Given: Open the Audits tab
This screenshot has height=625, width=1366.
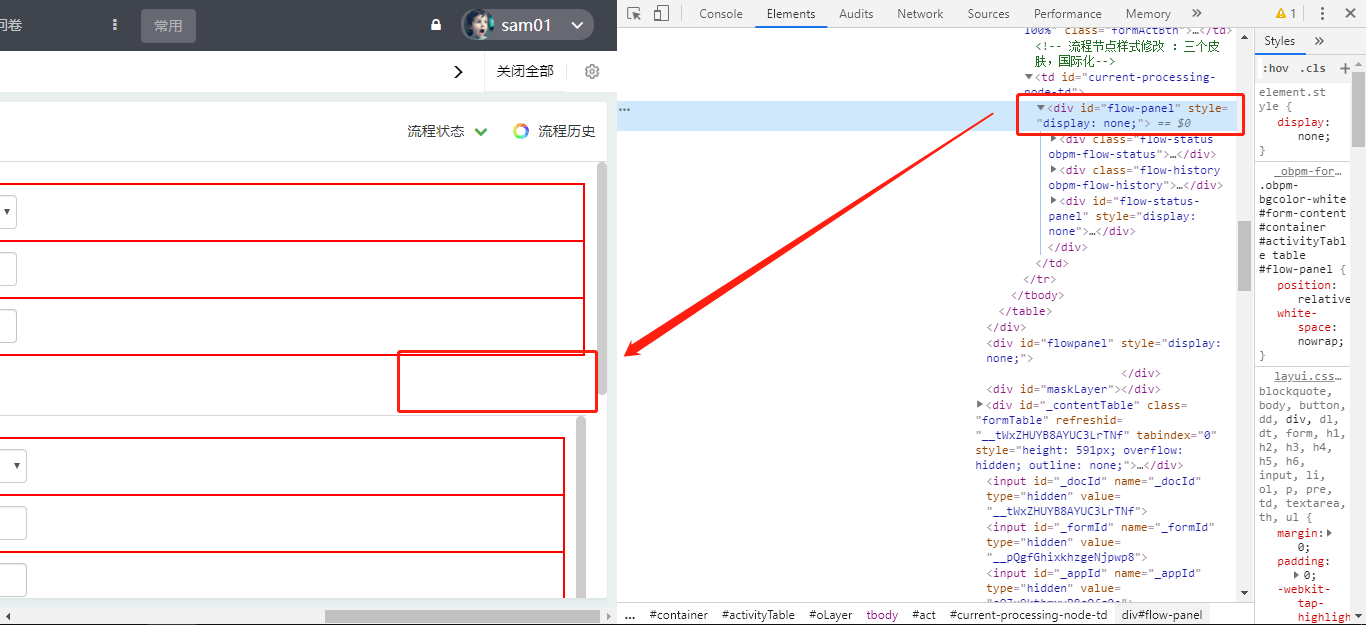Looking at the screenshot, I should [856, 14].
